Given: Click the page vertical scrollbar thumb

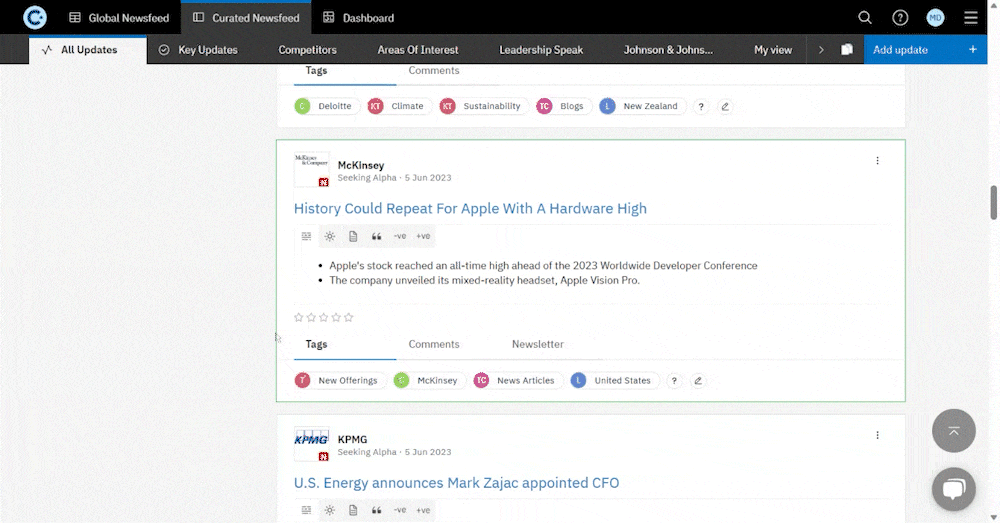Looking at the screenshot, I should [994, 202].
